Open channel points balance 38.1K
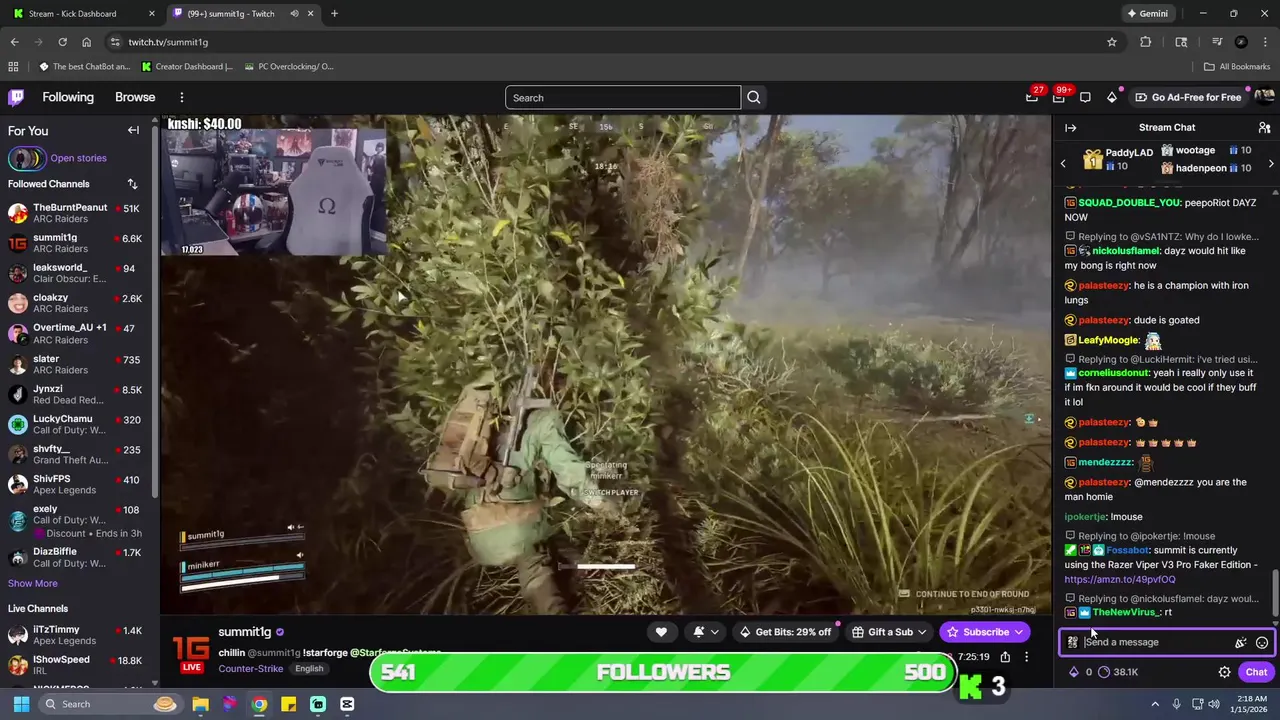This screenshot has height=720, width=1280. coord(1118,672)
